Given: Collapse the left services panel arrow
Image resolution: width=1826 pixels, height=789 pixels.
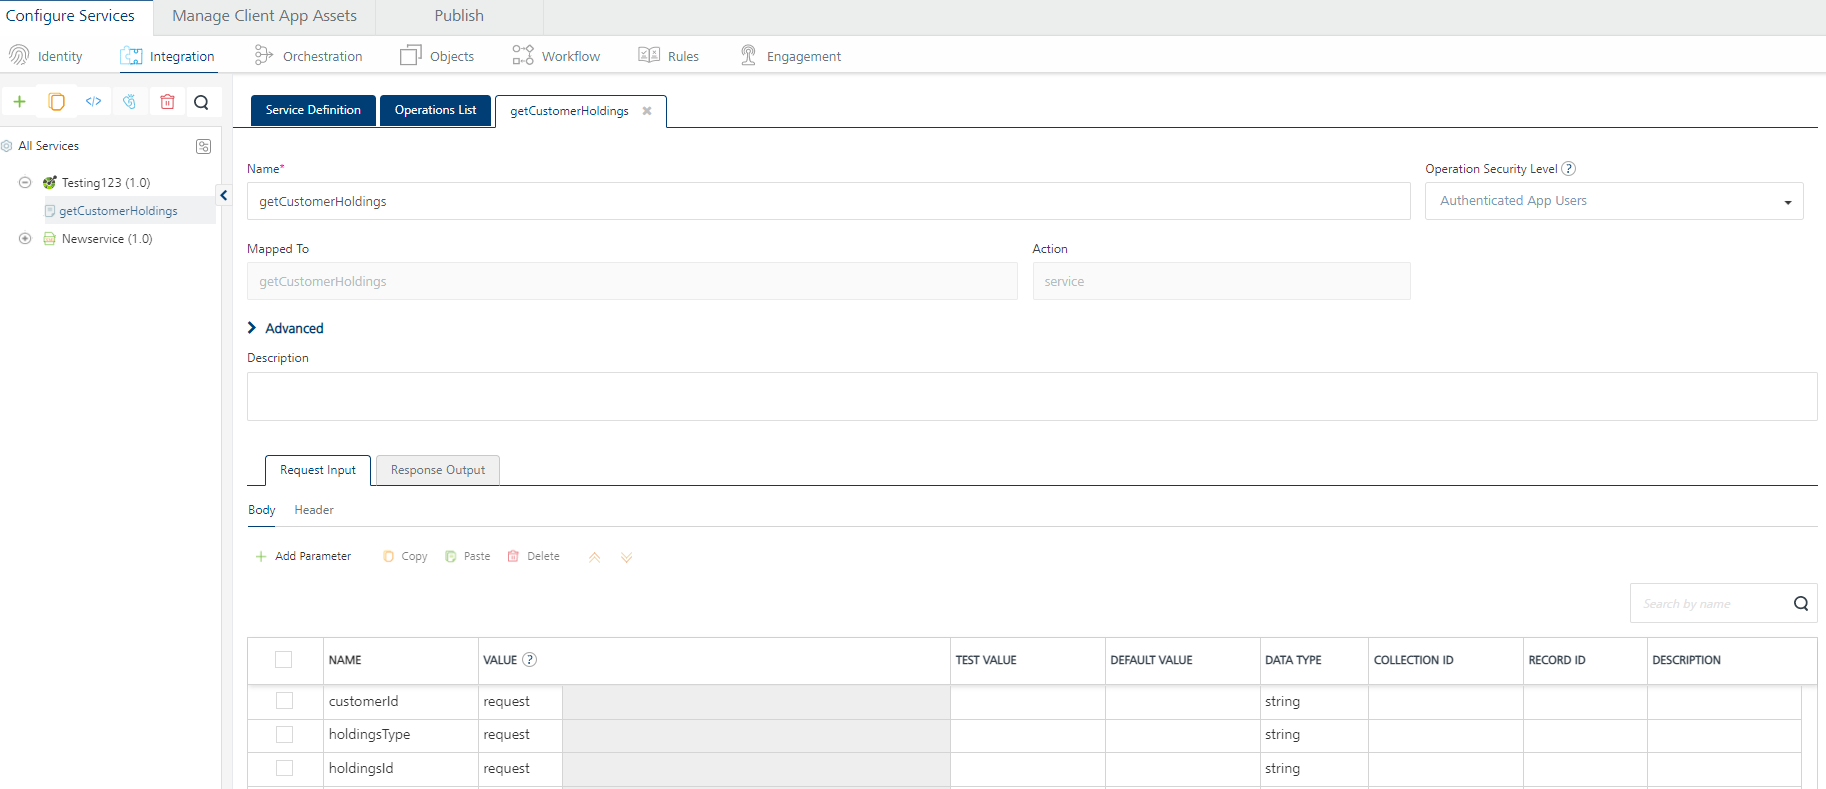Looking at the screenshot, I should coord(224,195).
